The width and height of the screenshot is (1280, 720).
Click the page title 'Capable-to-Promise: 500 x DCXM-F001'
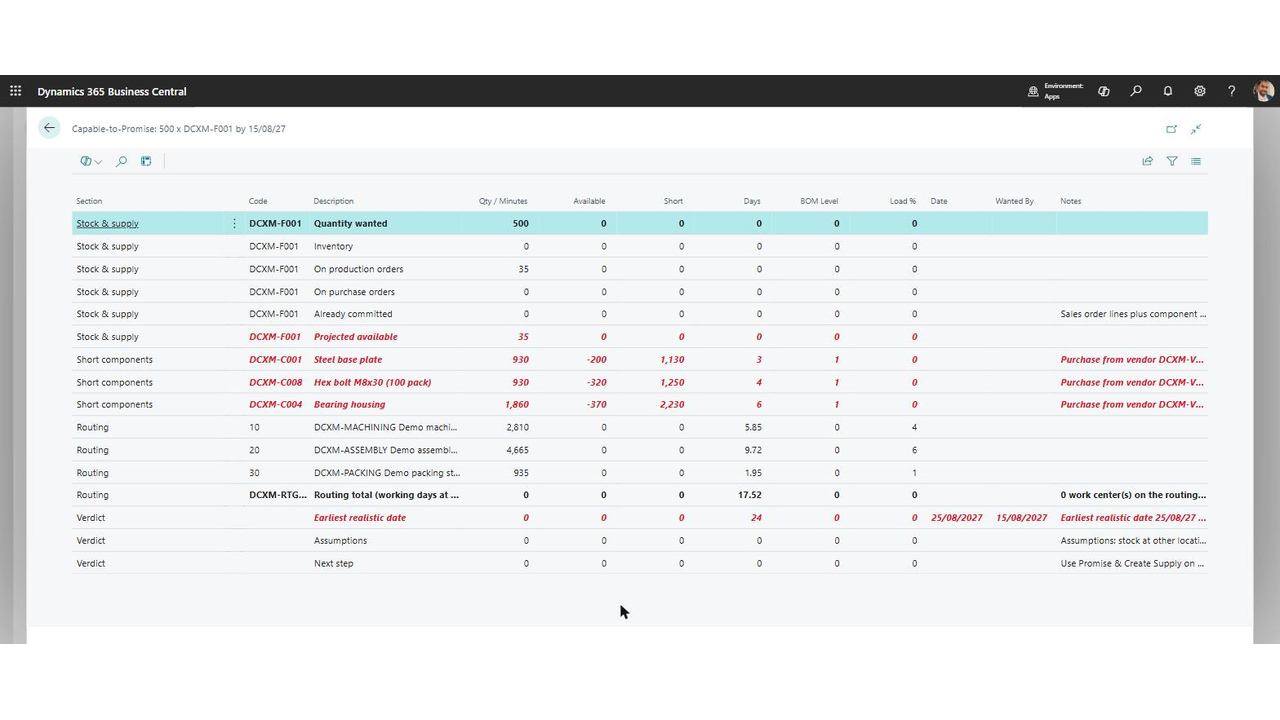(179, 129)
